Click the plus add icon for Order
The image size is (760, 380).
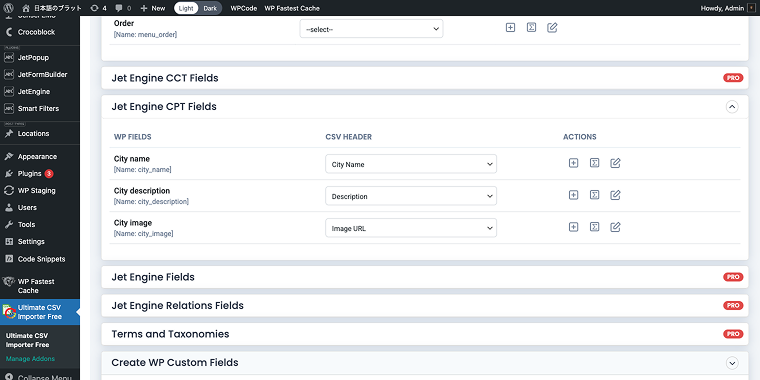coord(510,28)
